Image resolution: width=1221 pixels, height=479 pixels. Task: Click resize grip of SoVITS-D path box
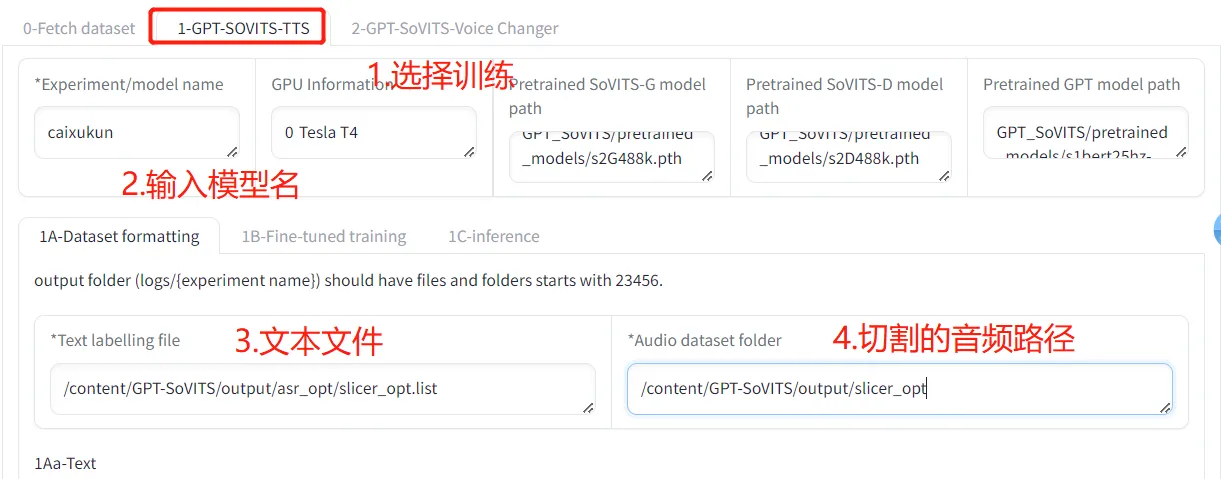[x=944, y=175]
